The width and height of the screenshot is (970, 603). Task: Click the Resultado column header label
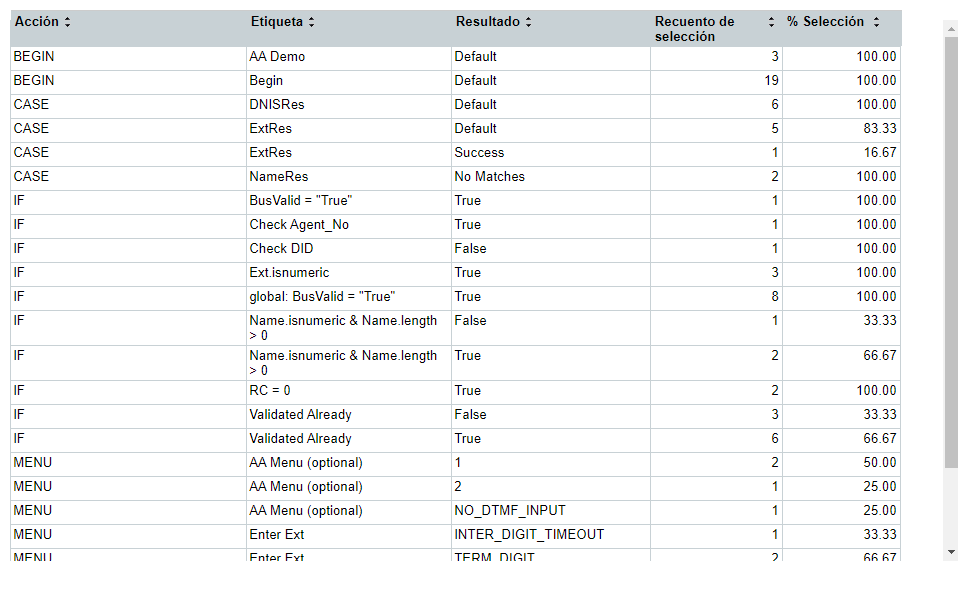pos(487,22)
